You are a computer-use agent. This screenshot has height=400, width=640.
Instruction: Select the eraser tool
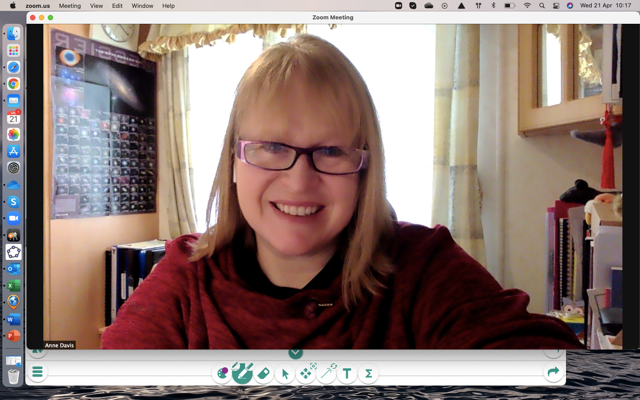tap(264, 373)
